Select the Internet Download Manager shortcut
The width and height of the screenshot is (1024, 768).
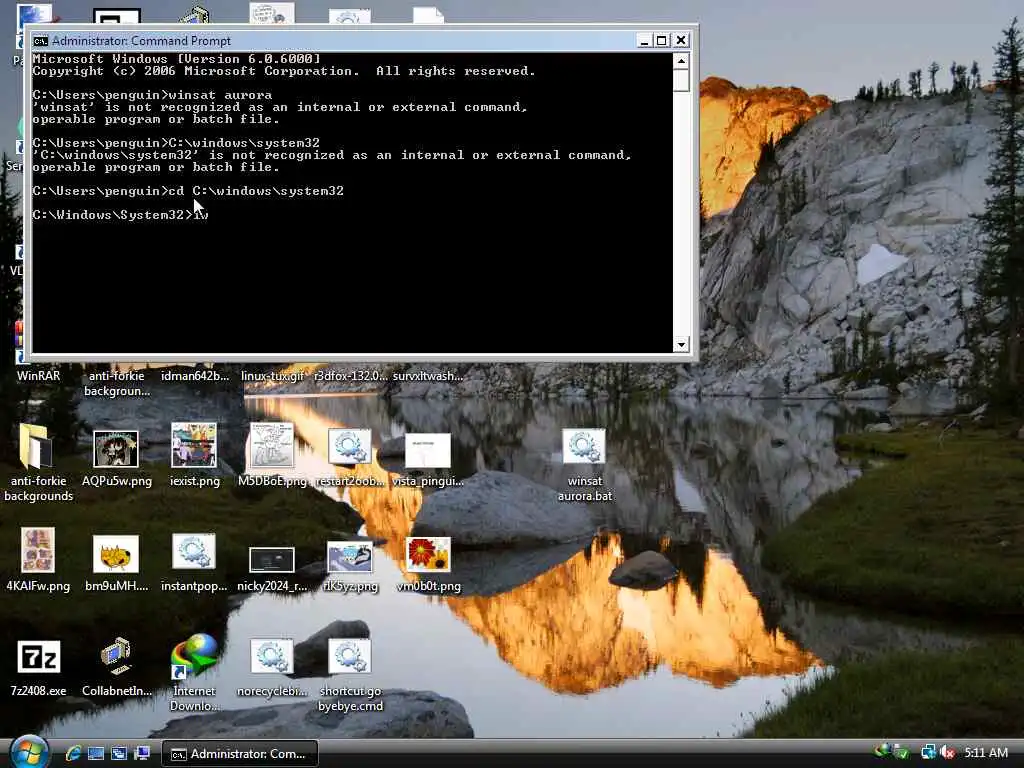click(194, 672)
